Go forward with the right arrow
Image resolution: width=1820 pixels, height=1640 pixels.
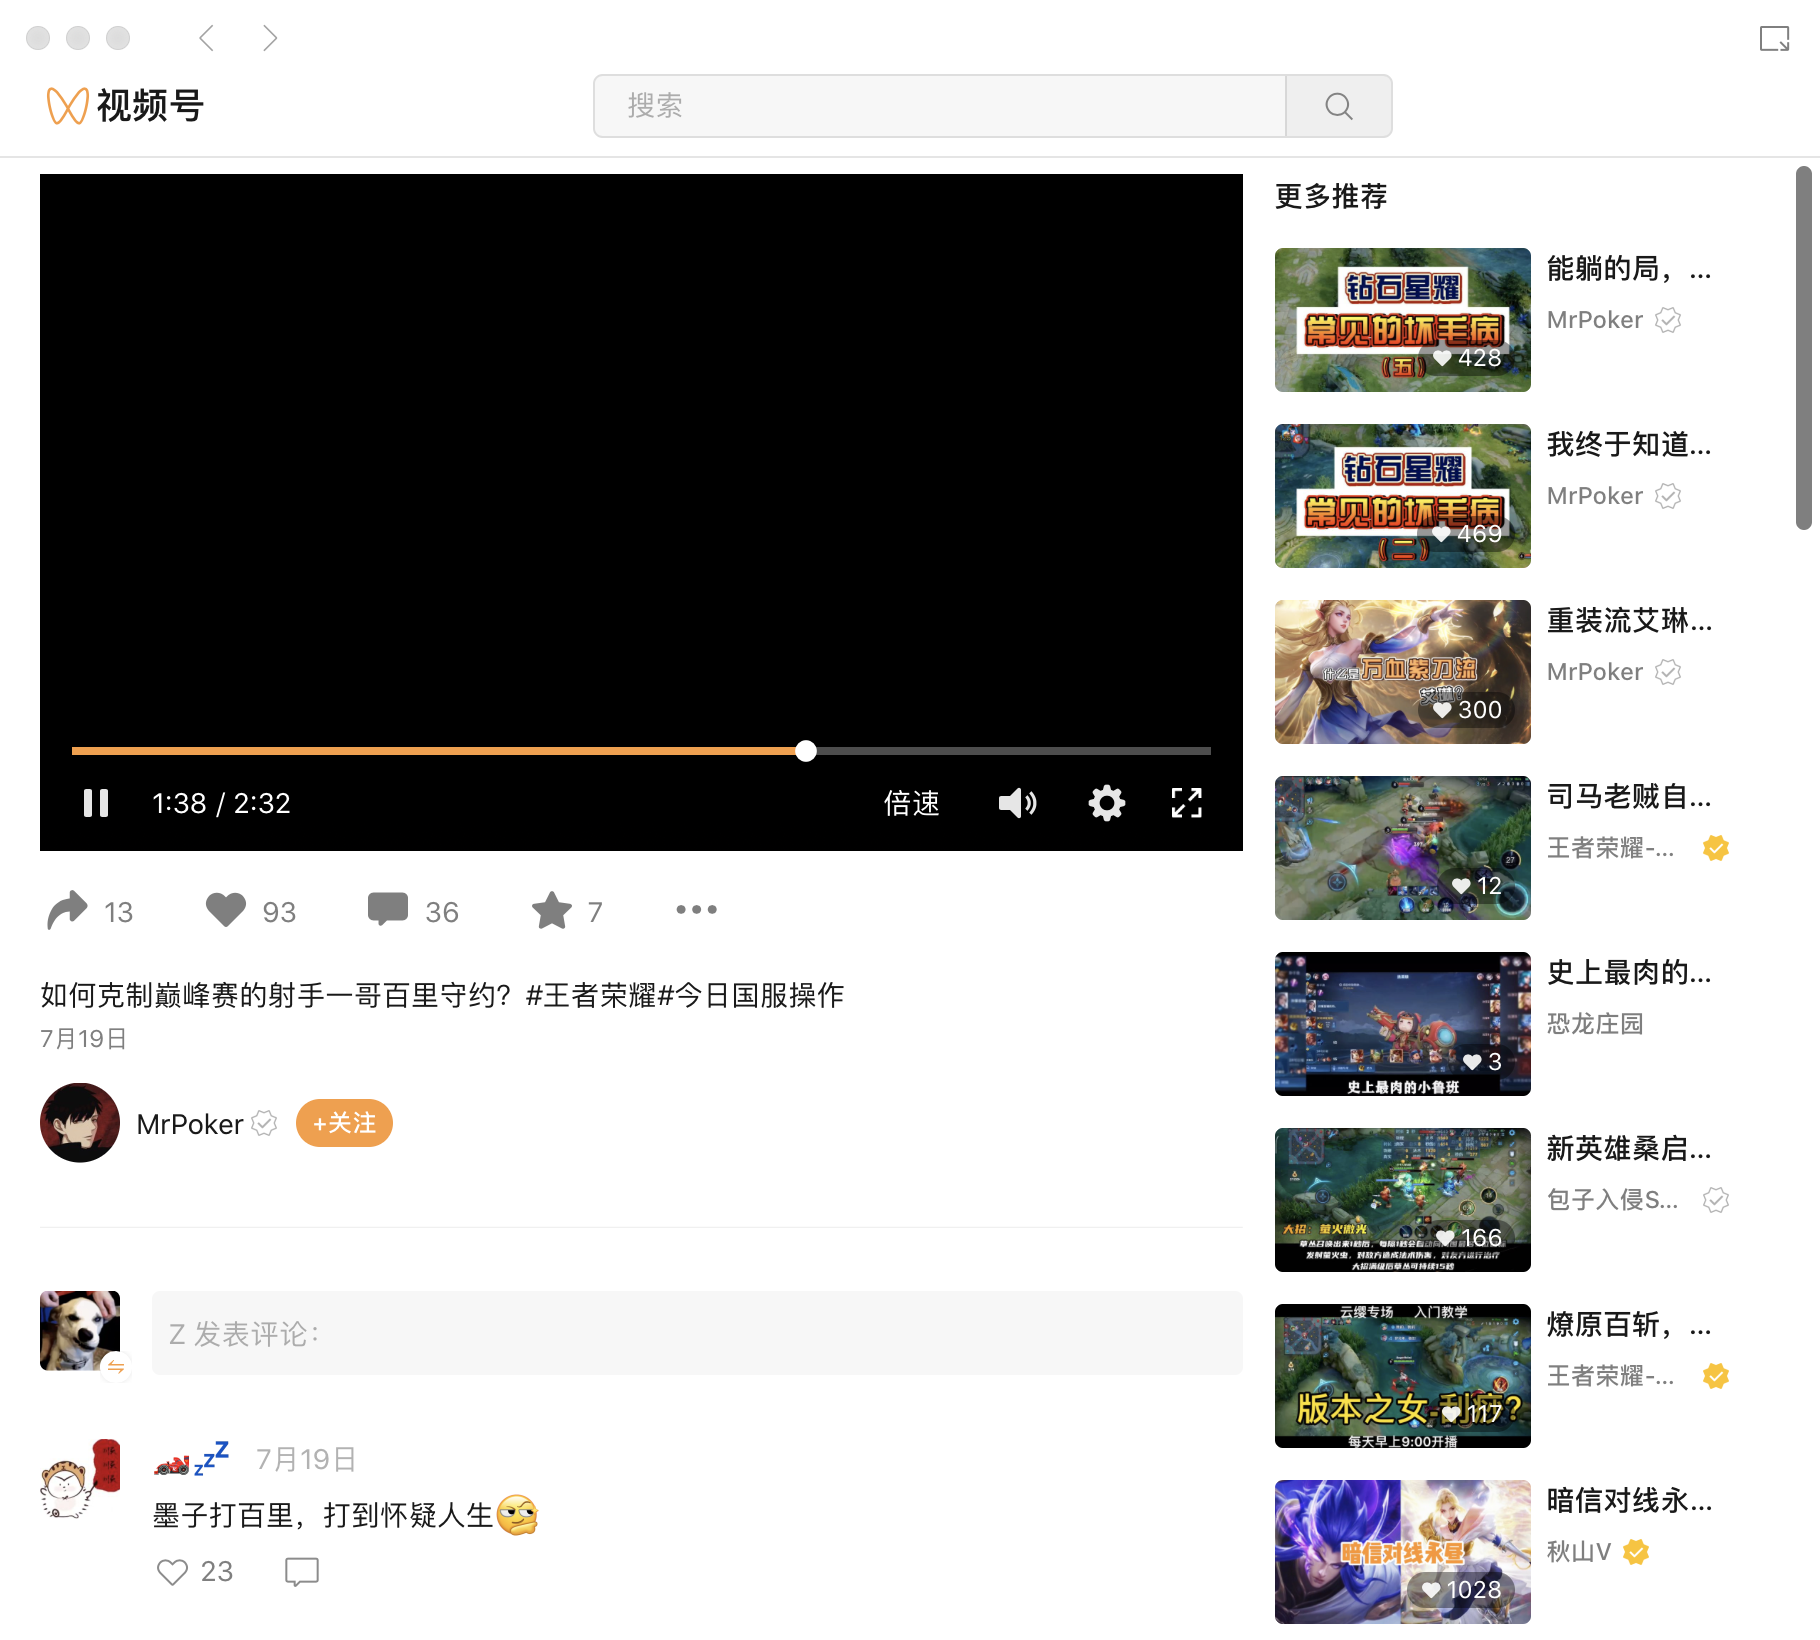point(269,38)
